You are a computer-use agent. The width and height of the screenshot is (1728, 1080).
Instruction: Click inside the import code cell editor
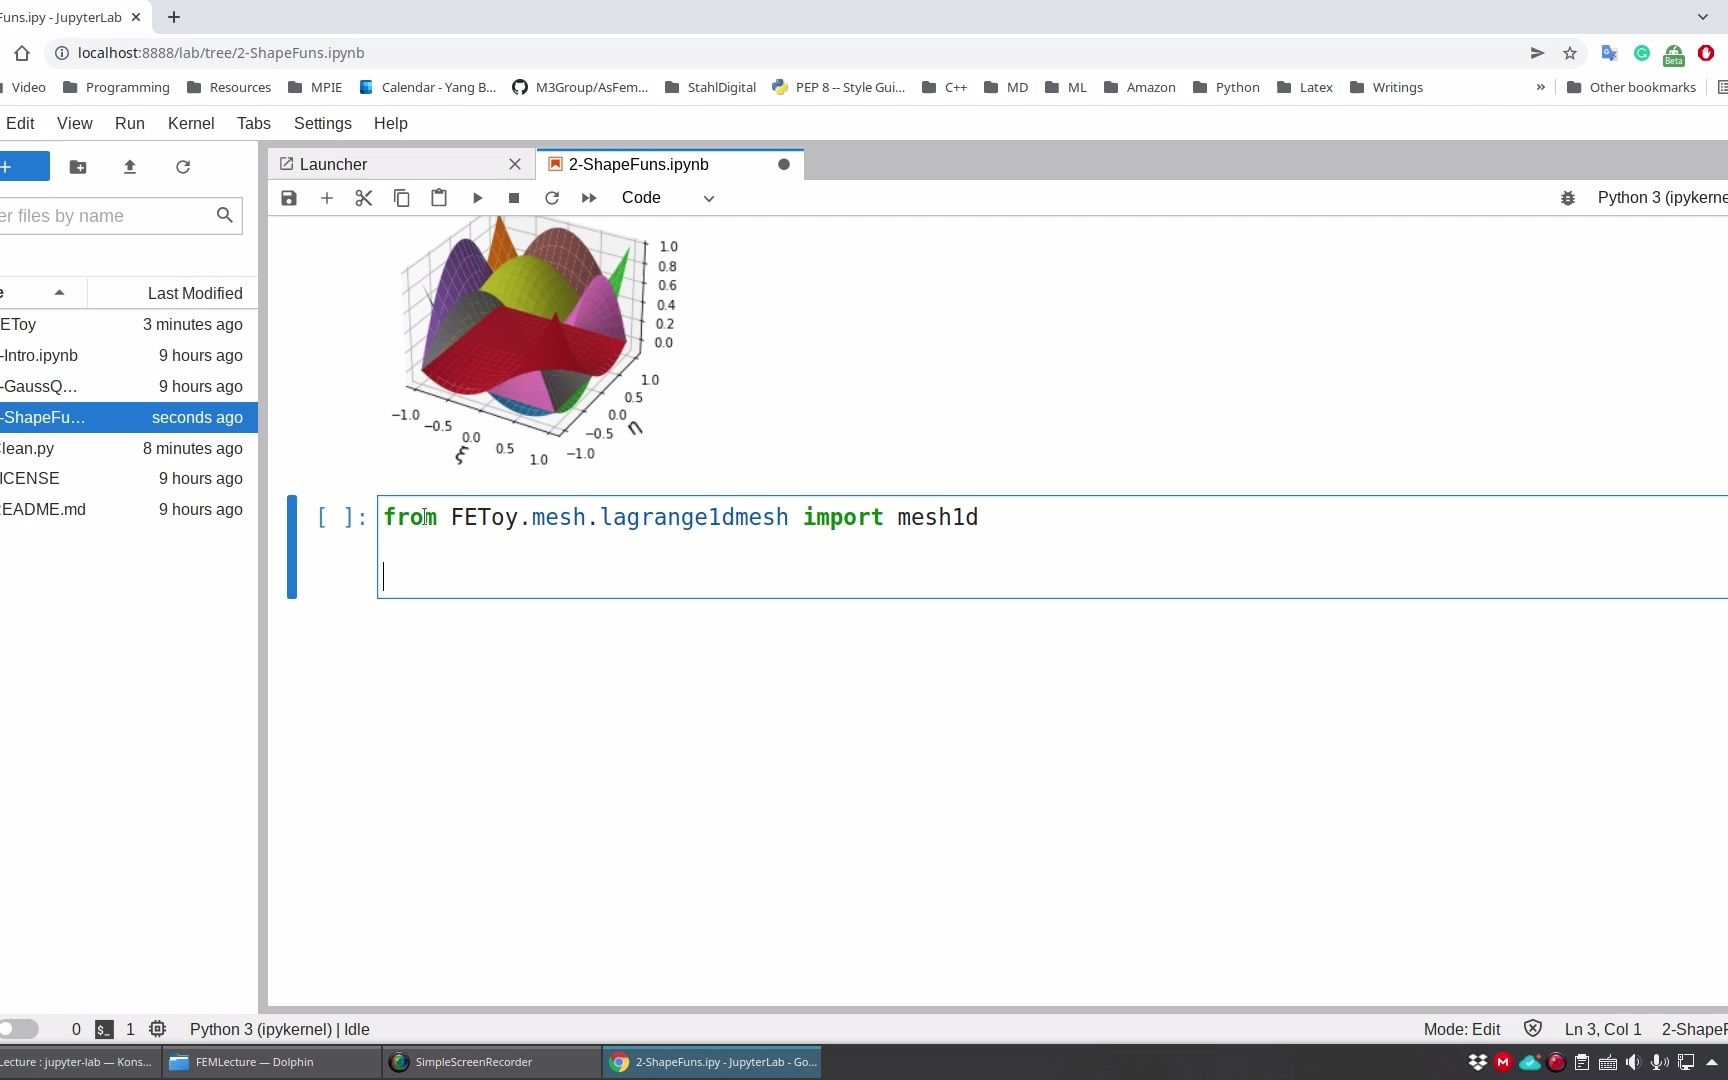(1052, 547)
